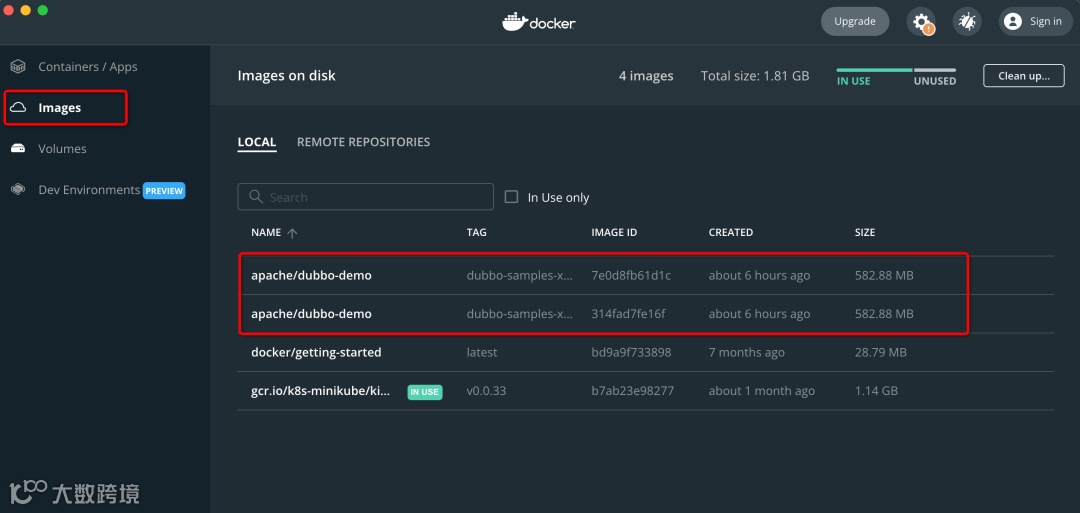Click the PREVIEW badge
This screenshot has width=1080, height=513.
(164, 191)
